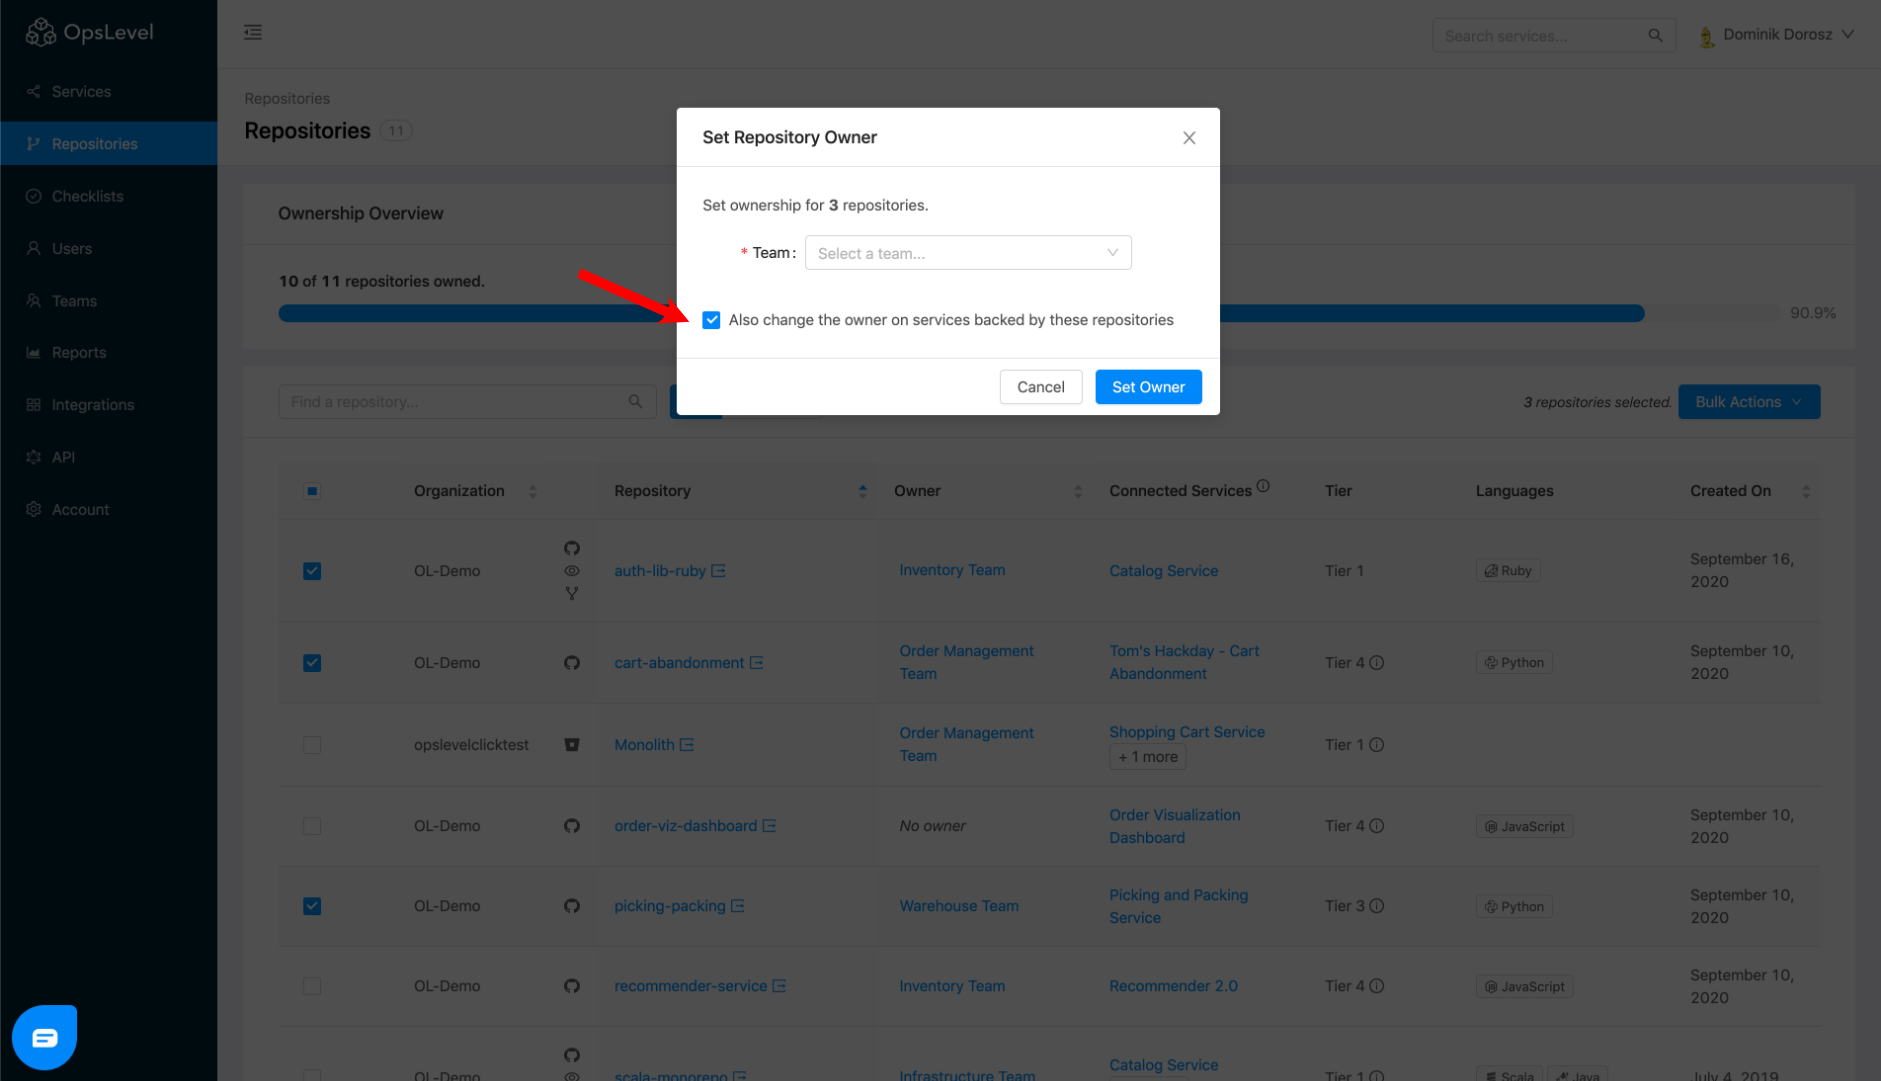Viewport: 1881px width, 1081px height.
Task: Open external link icon for cart-abandonment
Action: (756, 663)
